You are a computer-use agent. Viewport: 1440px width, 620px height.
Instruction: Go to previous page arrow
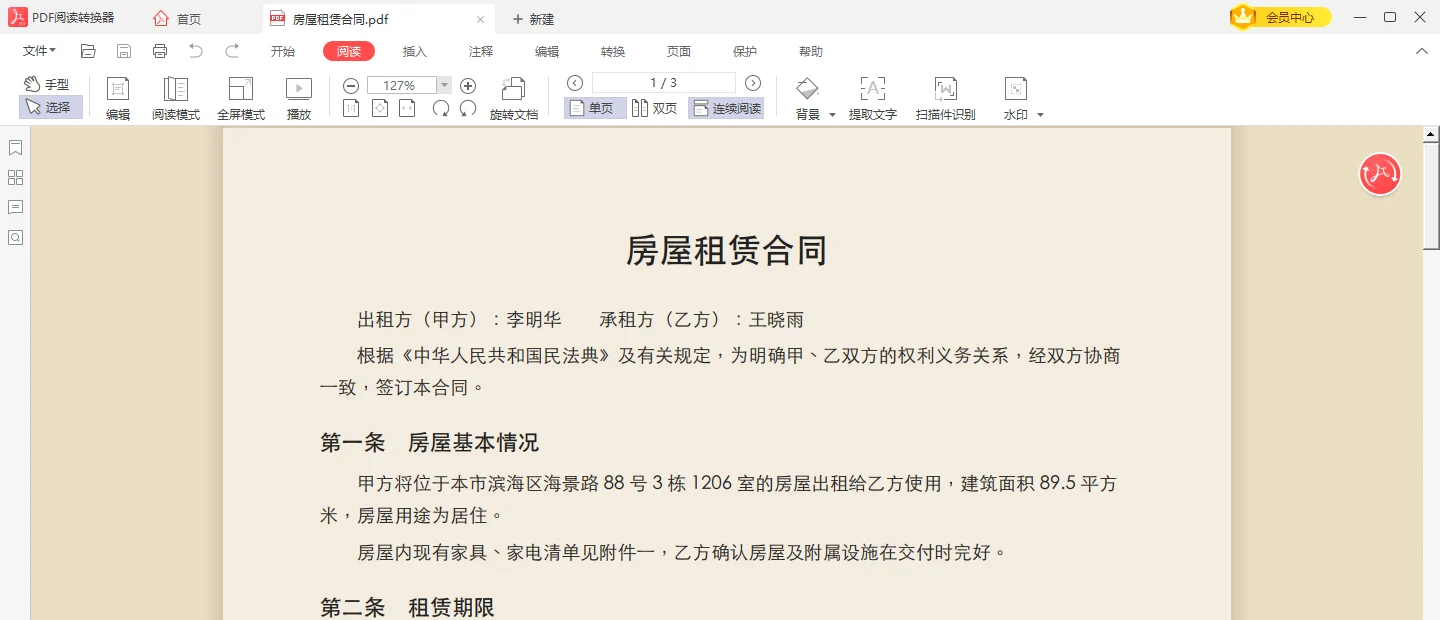(575, 83)
